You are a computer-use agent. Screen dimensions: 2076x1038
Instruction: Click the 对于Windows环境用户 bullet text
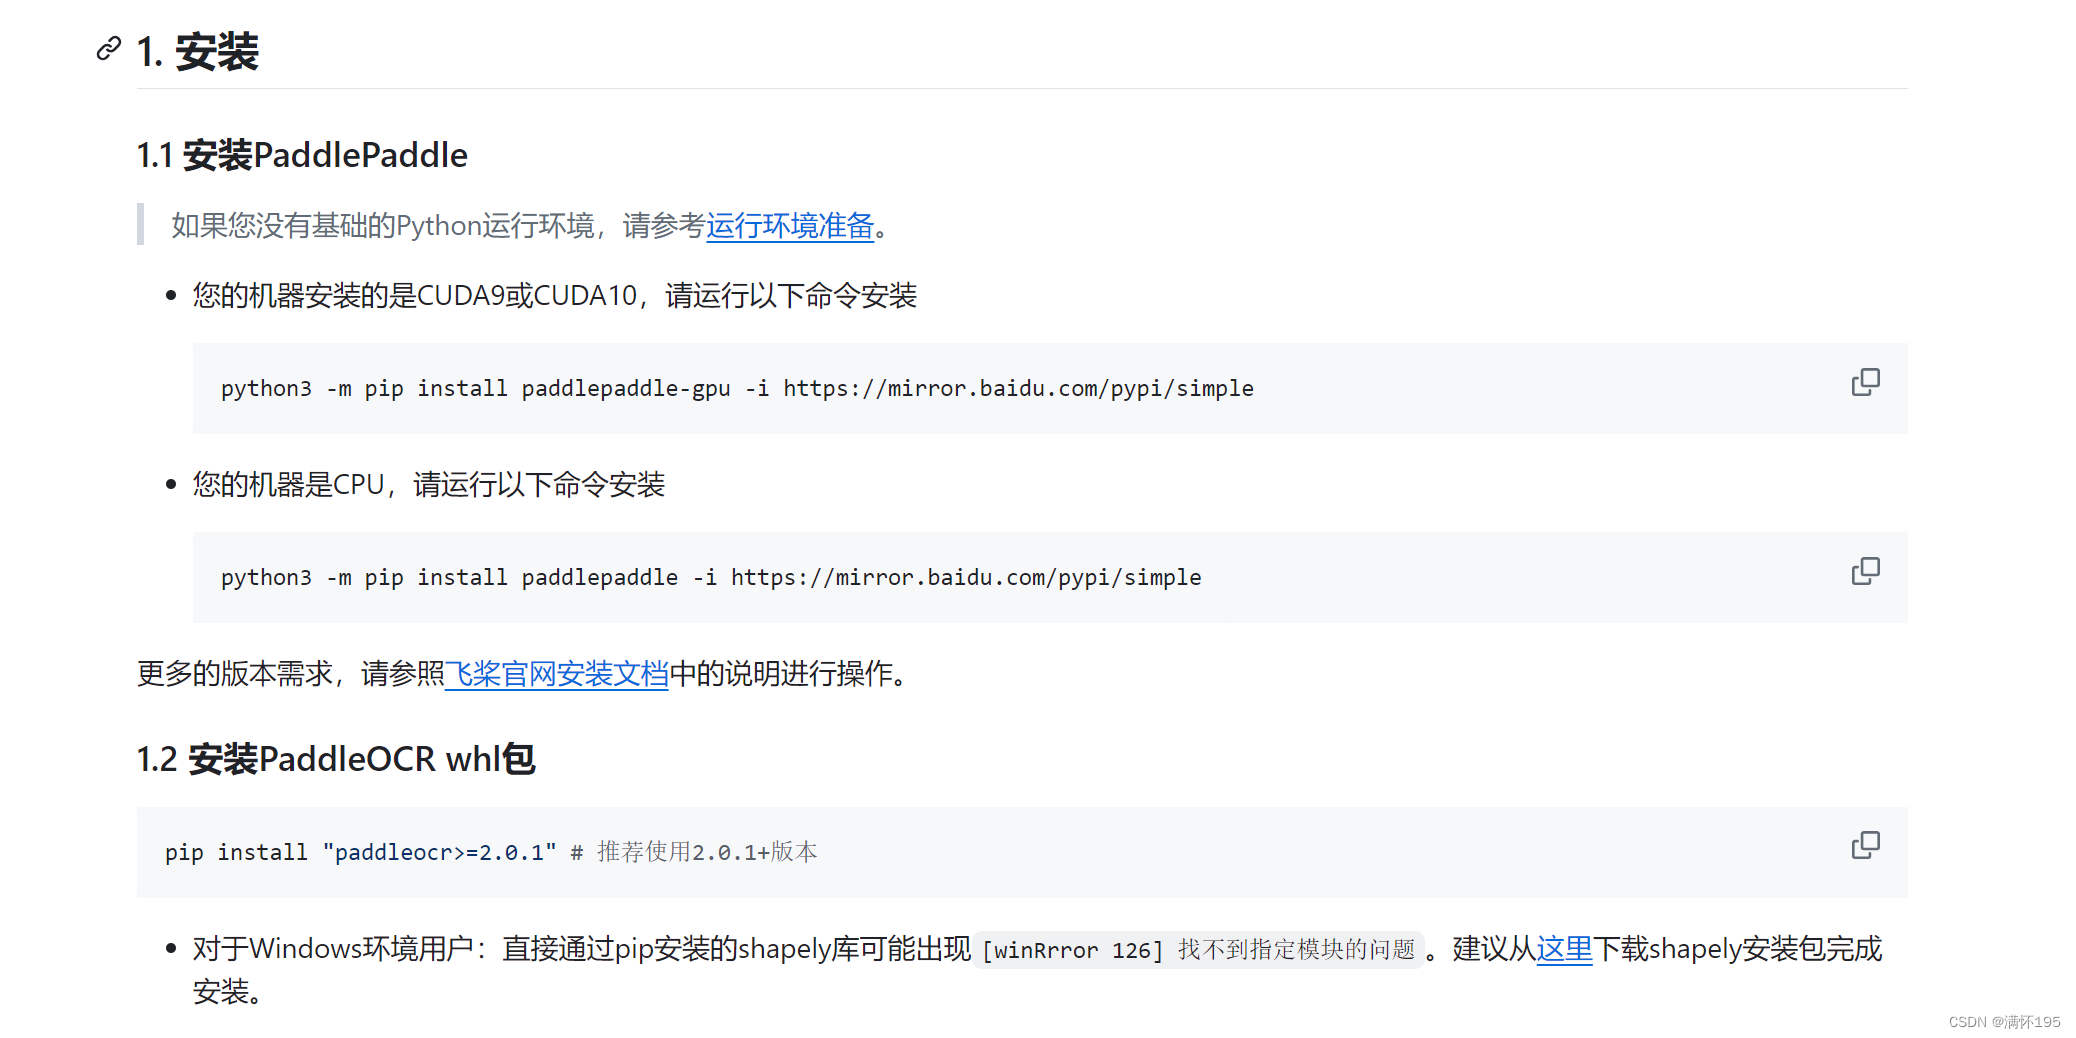[1037, 970]
